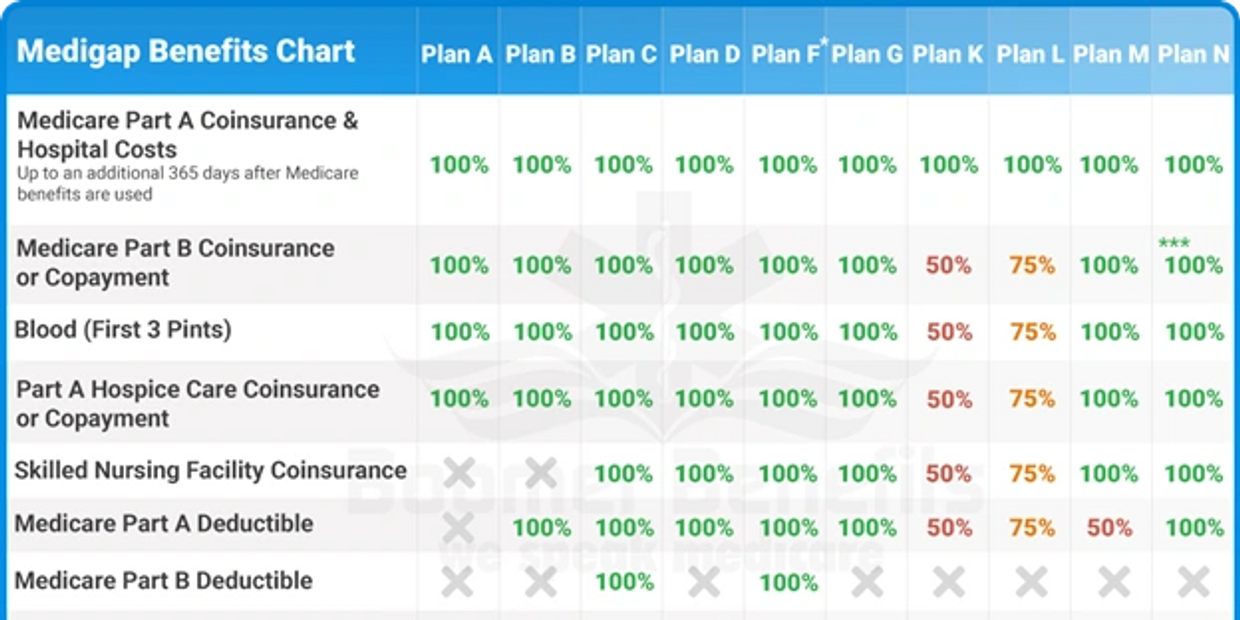This screenshot has height=620, width=1240.
Task: Click the X under Plan M Part B Deductible
Action: tap(1113, 581)
